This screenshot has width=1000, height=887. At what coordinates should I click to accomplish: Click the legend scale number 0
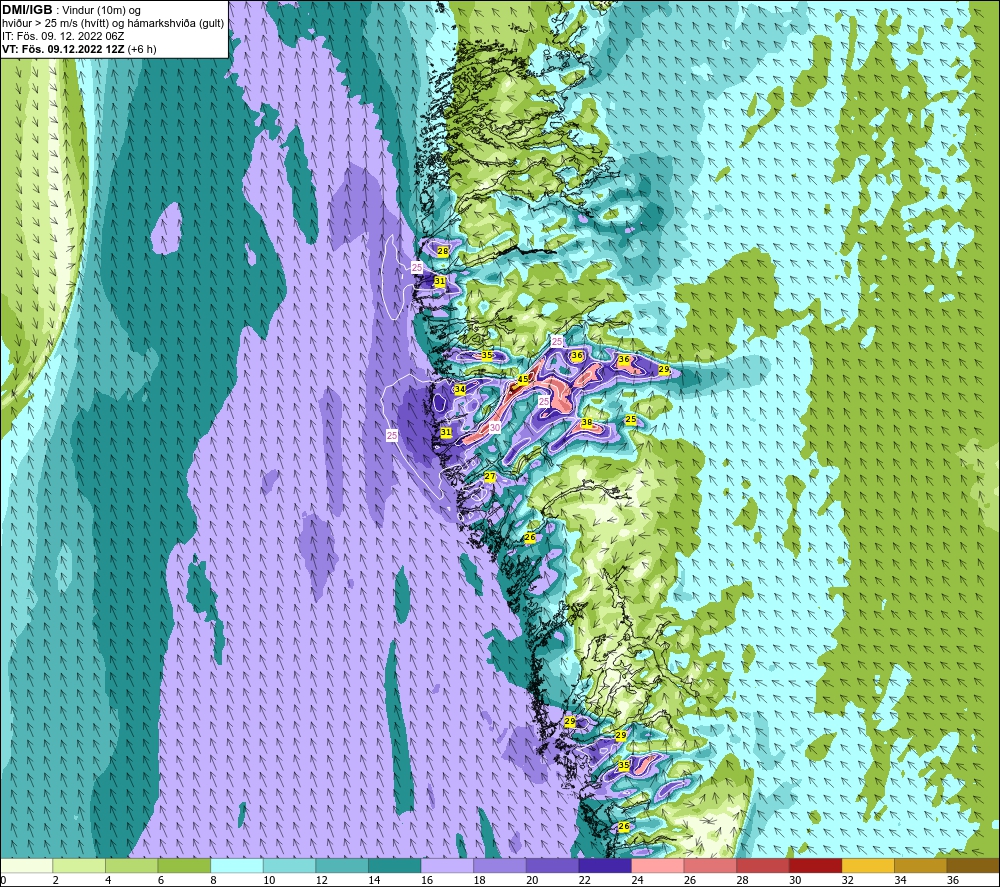3,881
